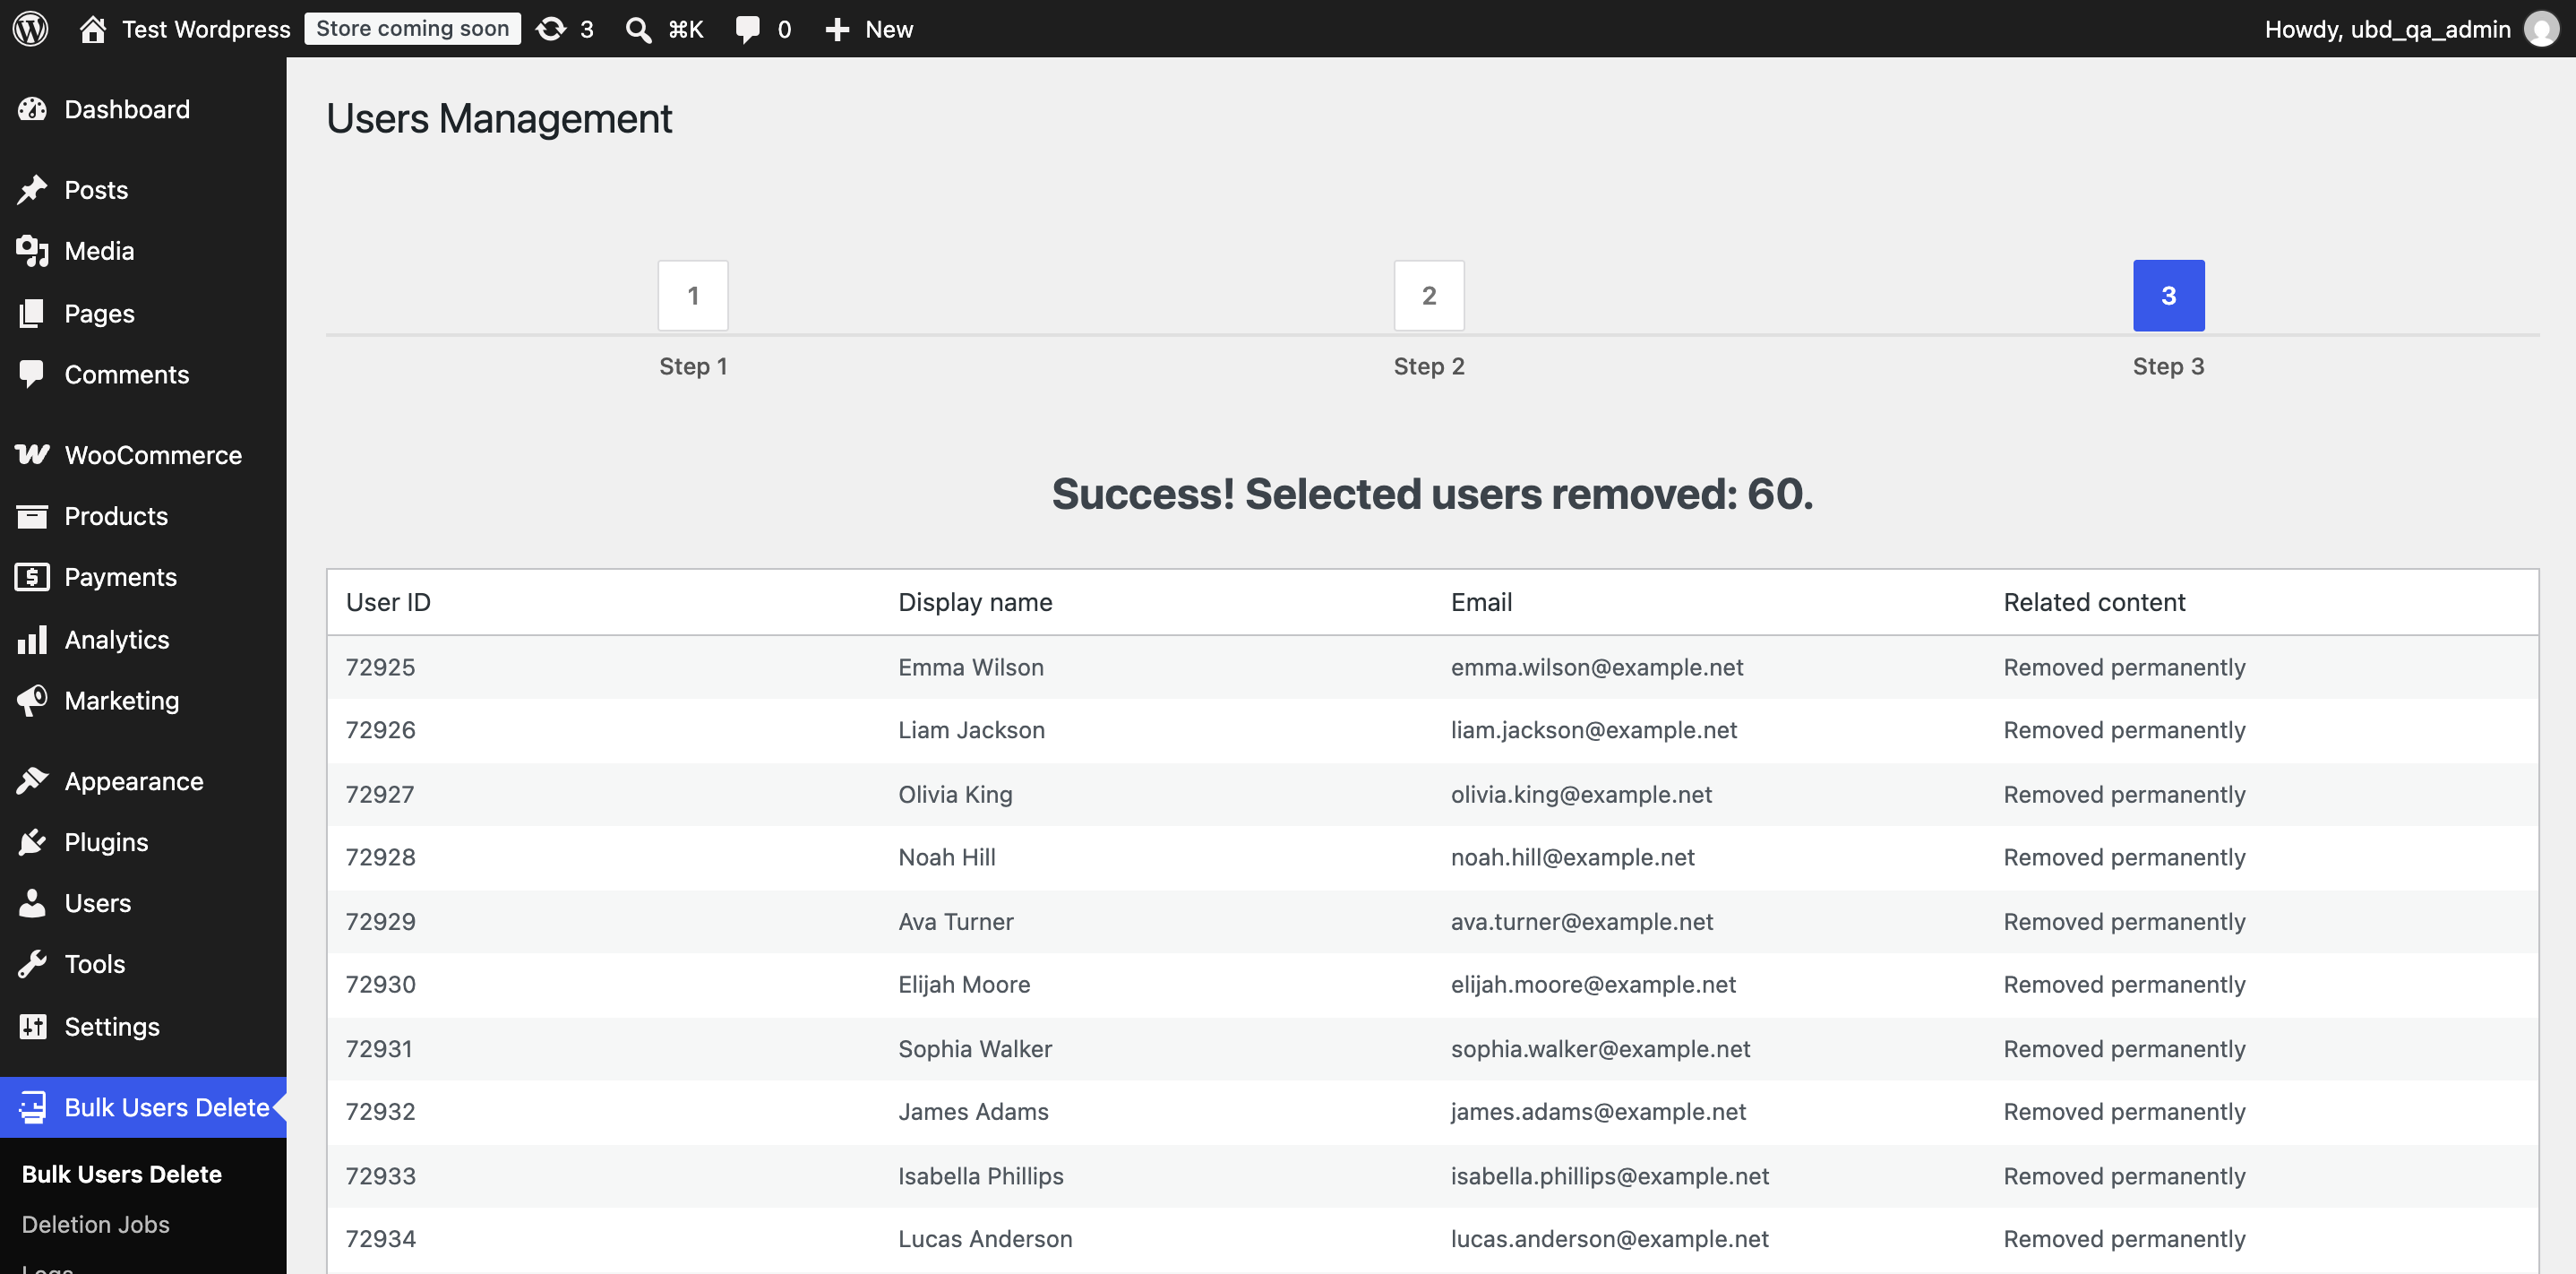
Task: Click the plus icon for New
Action: tap(837, 29)
